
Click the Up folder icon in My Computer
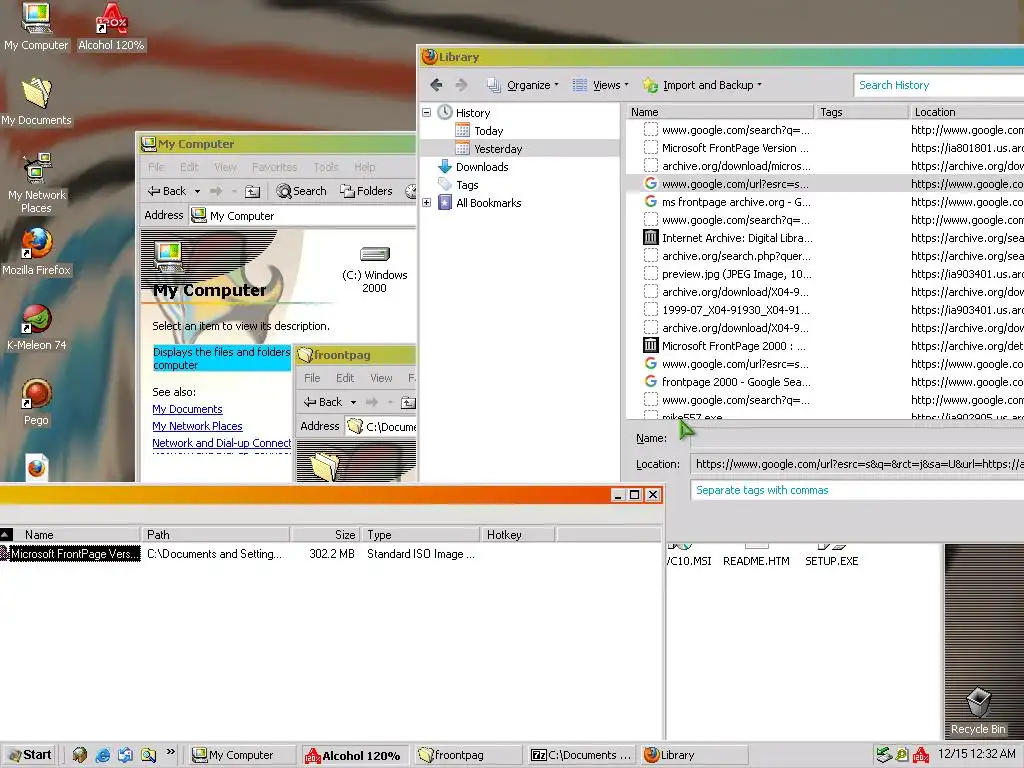252,191
